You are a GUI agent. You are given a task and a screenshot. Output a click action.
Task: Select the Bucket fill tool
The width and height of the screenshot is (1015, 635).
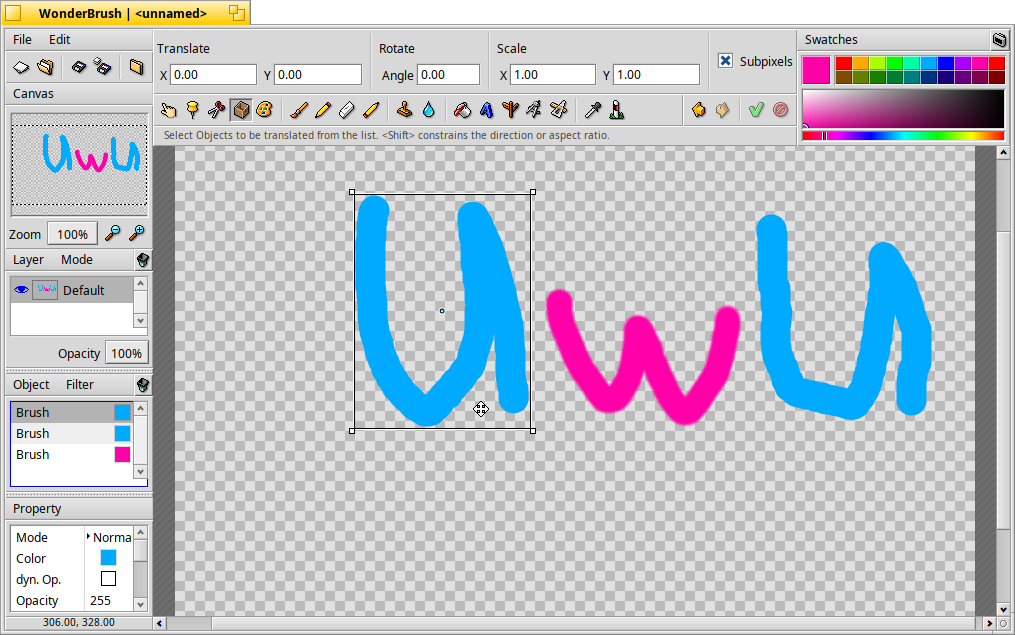(462, 110)
